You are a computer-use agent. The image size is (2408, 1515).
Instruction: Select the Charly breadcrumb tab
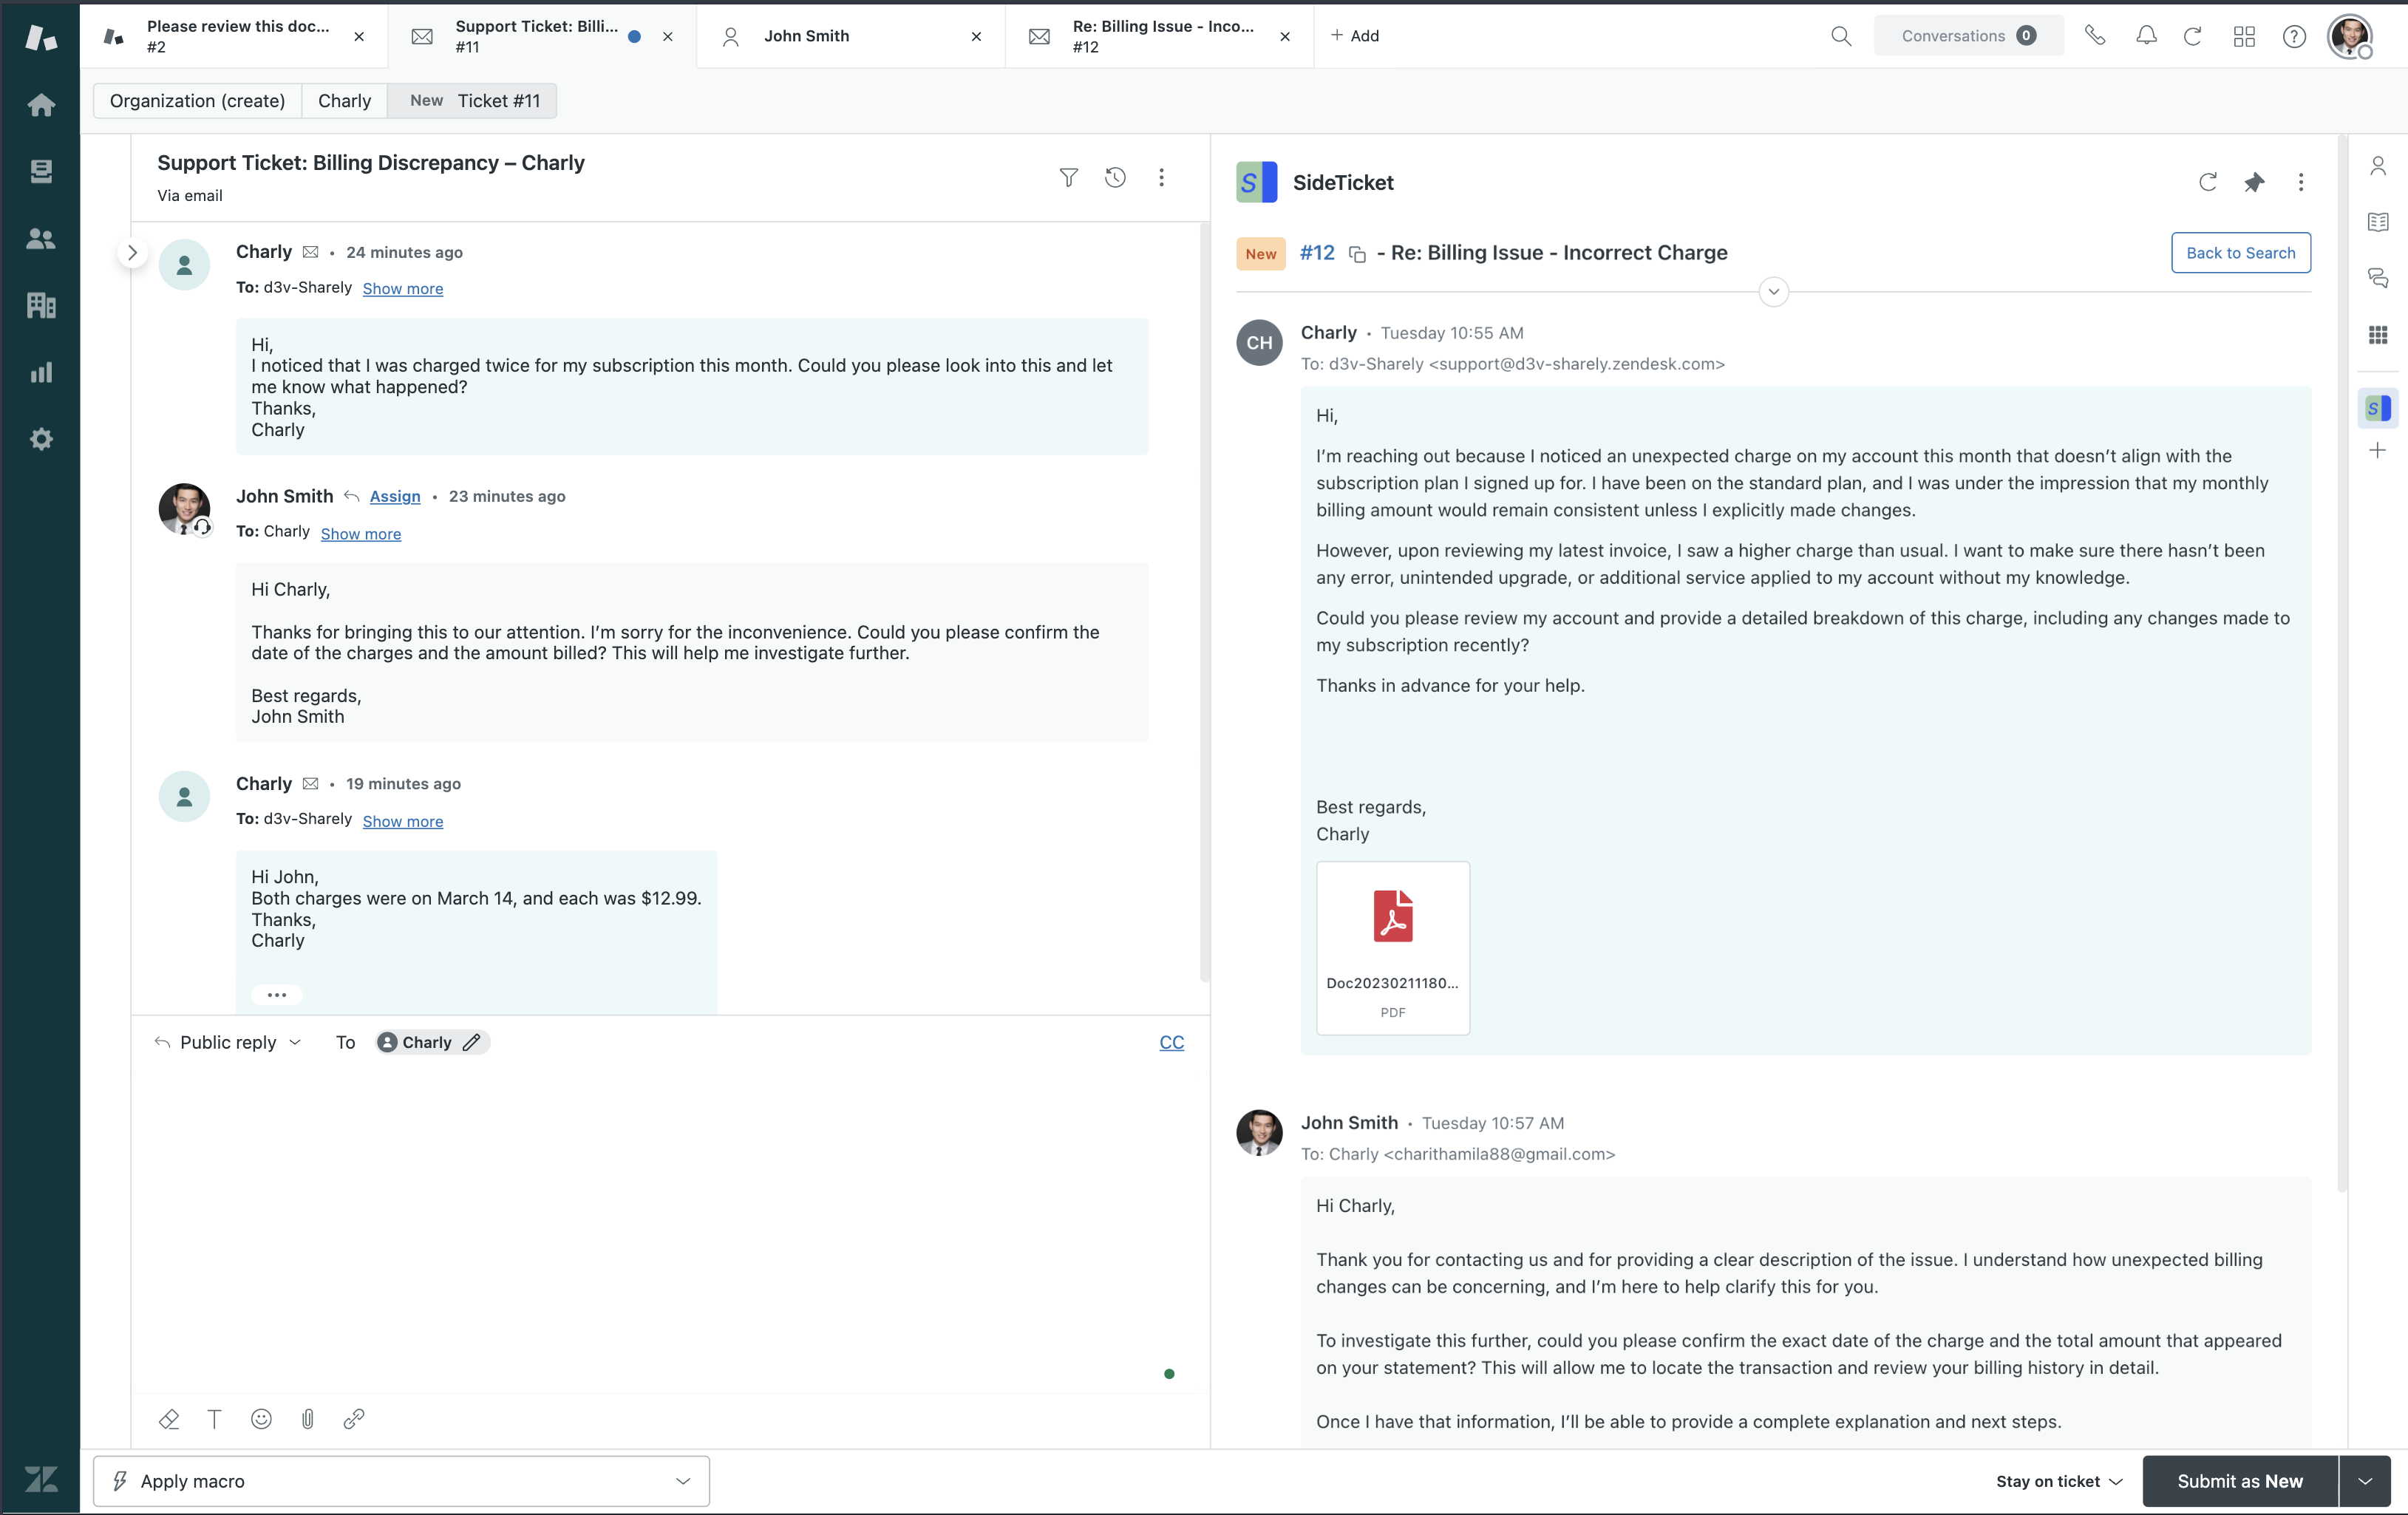344,101
